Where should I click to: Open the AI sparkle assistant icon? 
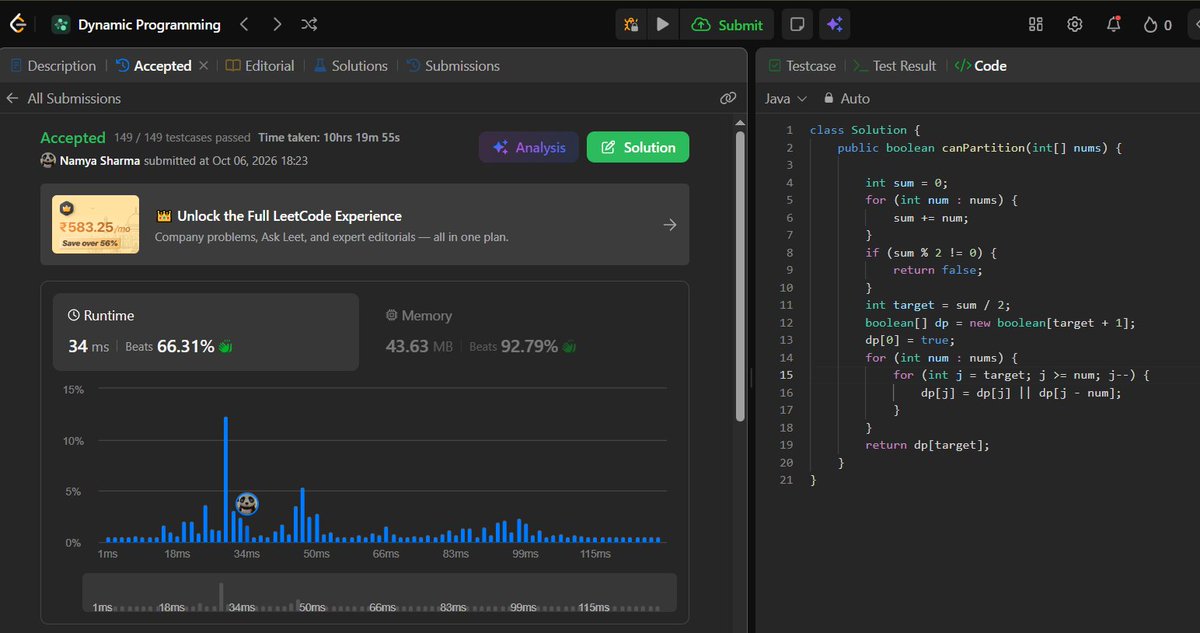tap(833, 25)
